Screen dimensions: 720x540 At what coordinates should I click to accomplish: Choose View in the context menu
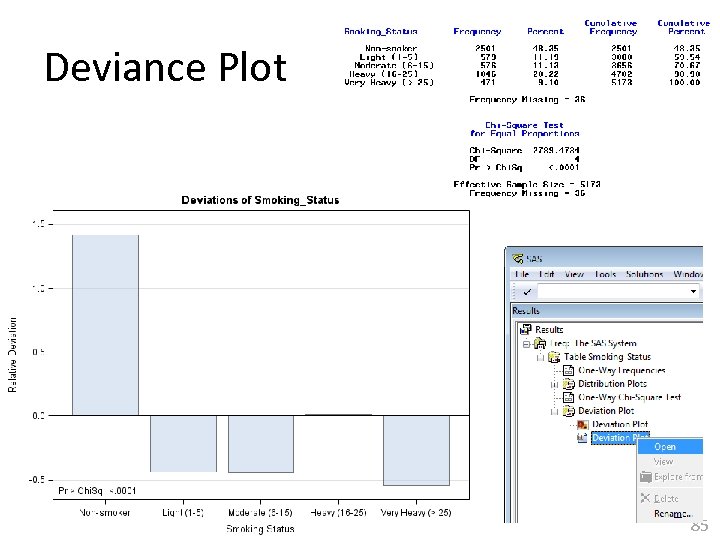pos(671,461)
